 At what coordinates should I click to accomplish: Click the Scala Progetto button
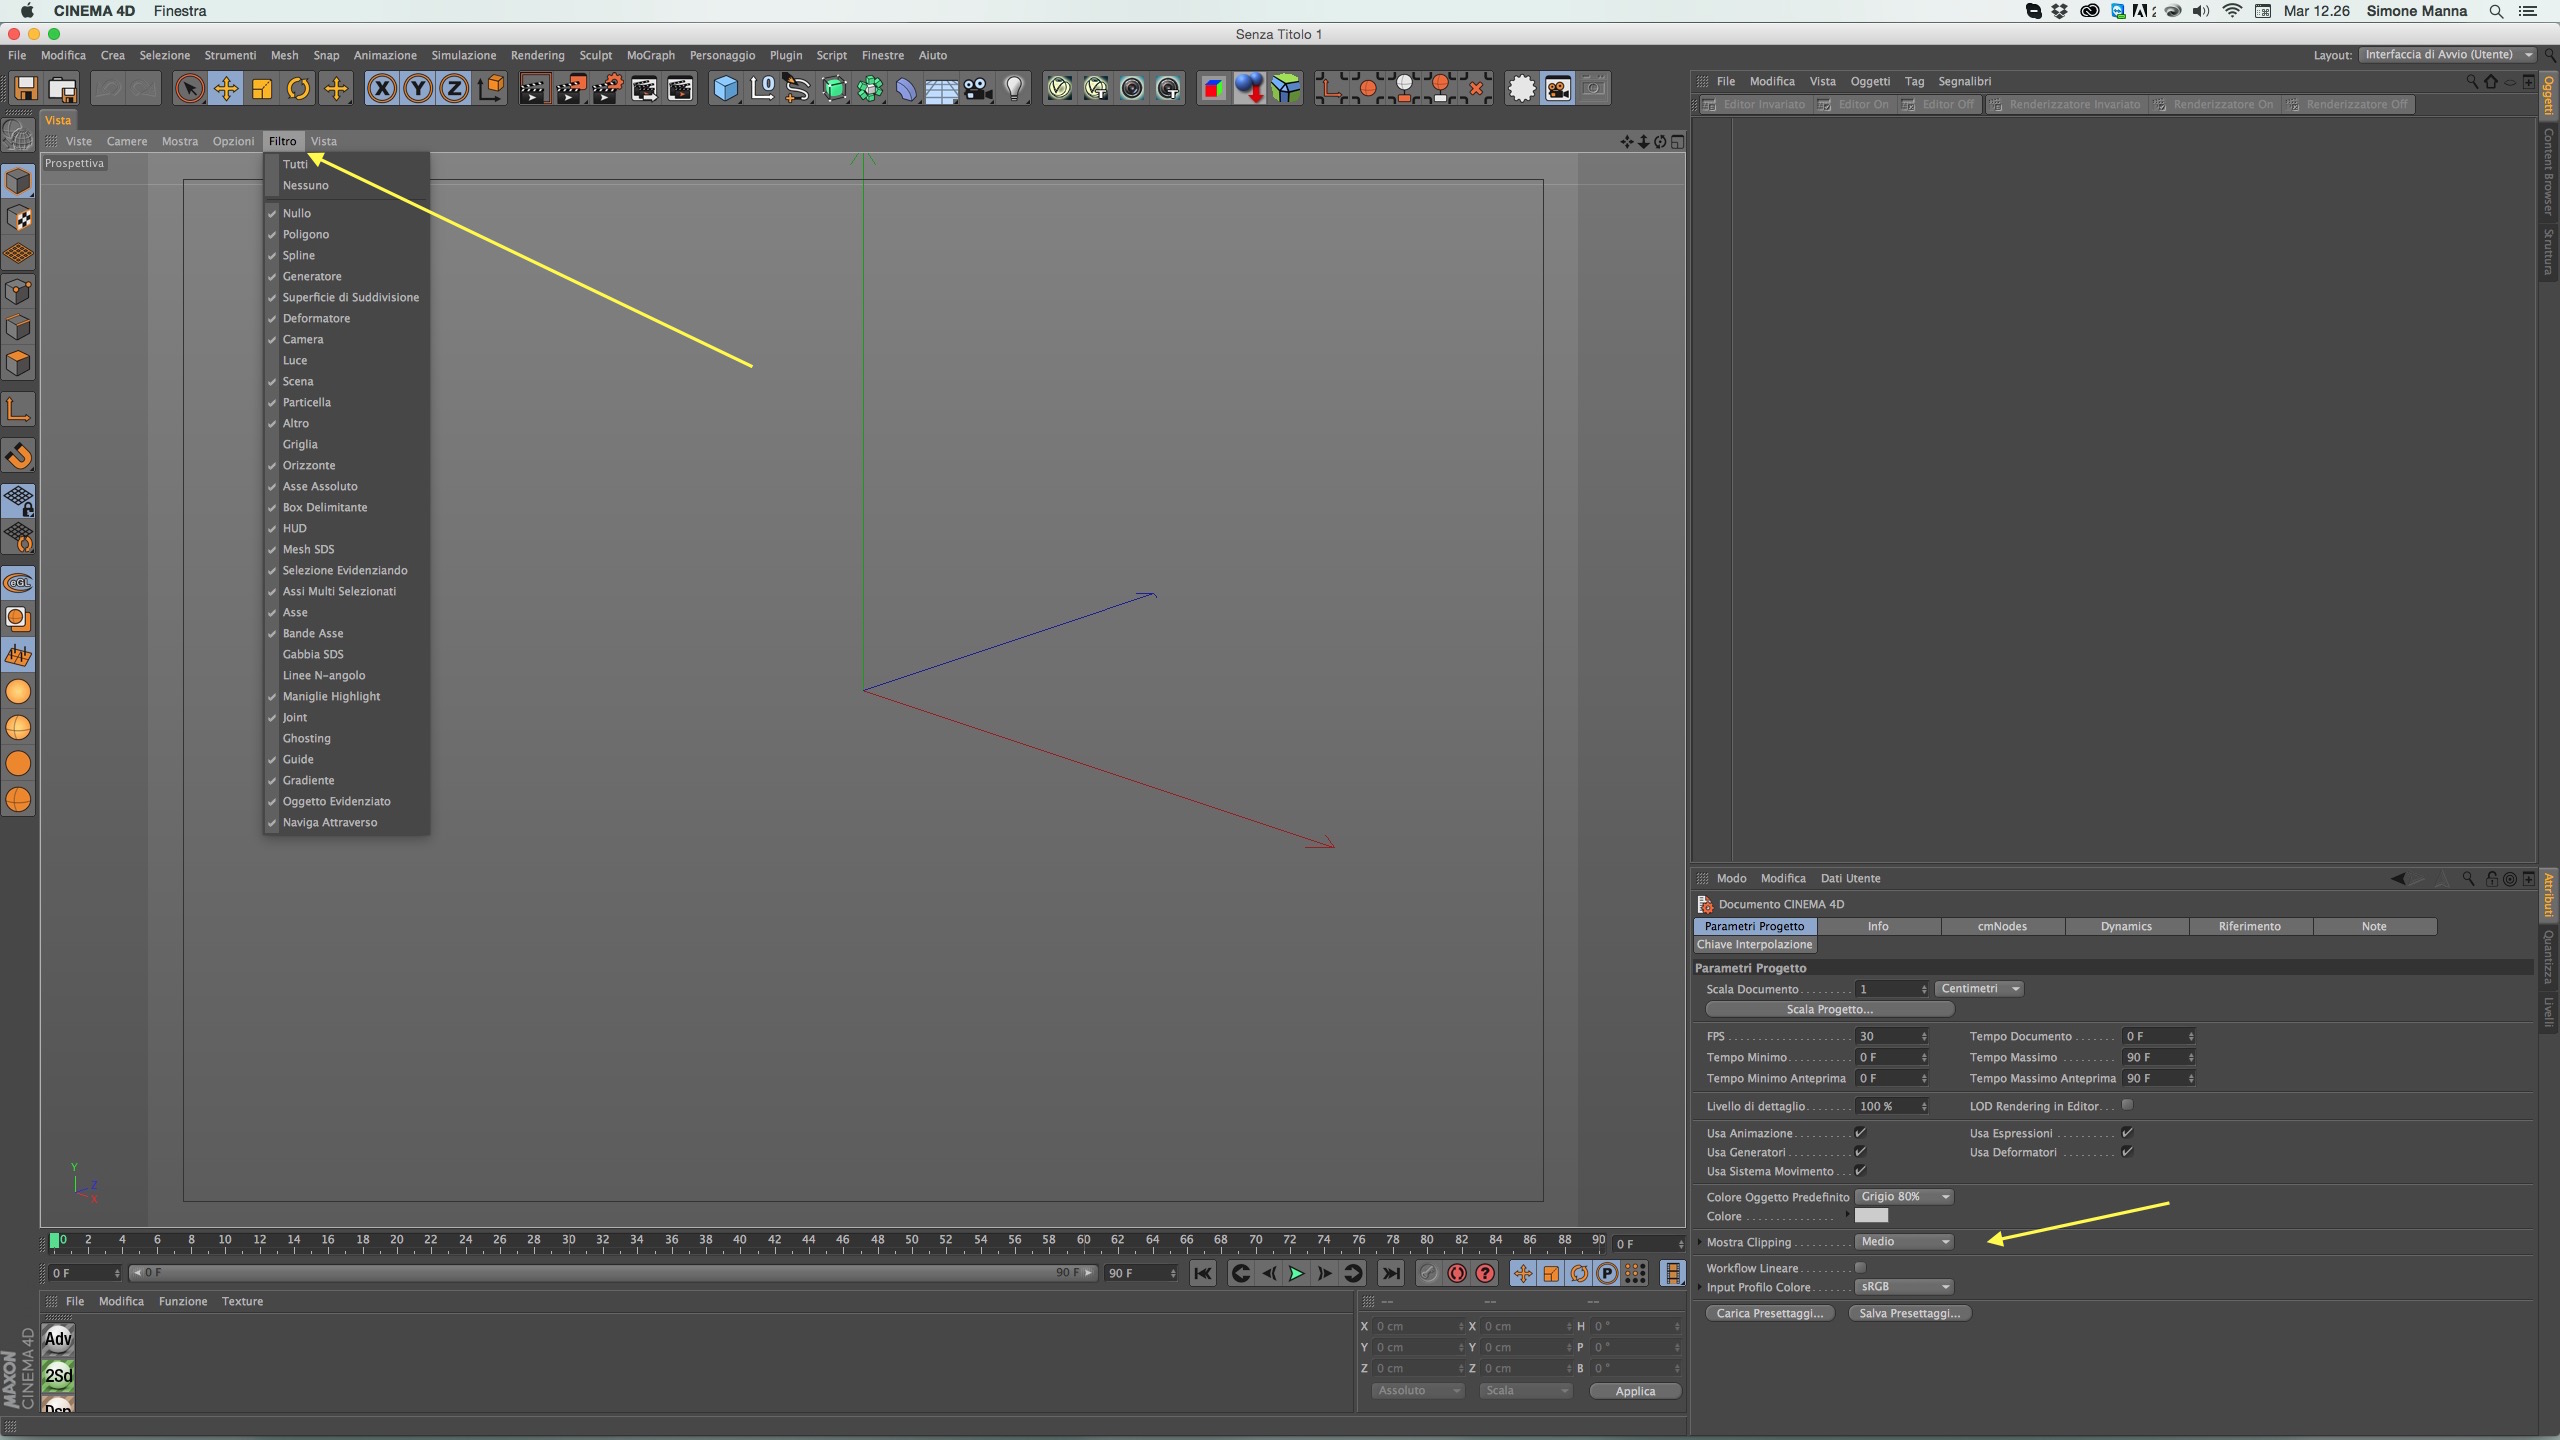(1829, 1010)
